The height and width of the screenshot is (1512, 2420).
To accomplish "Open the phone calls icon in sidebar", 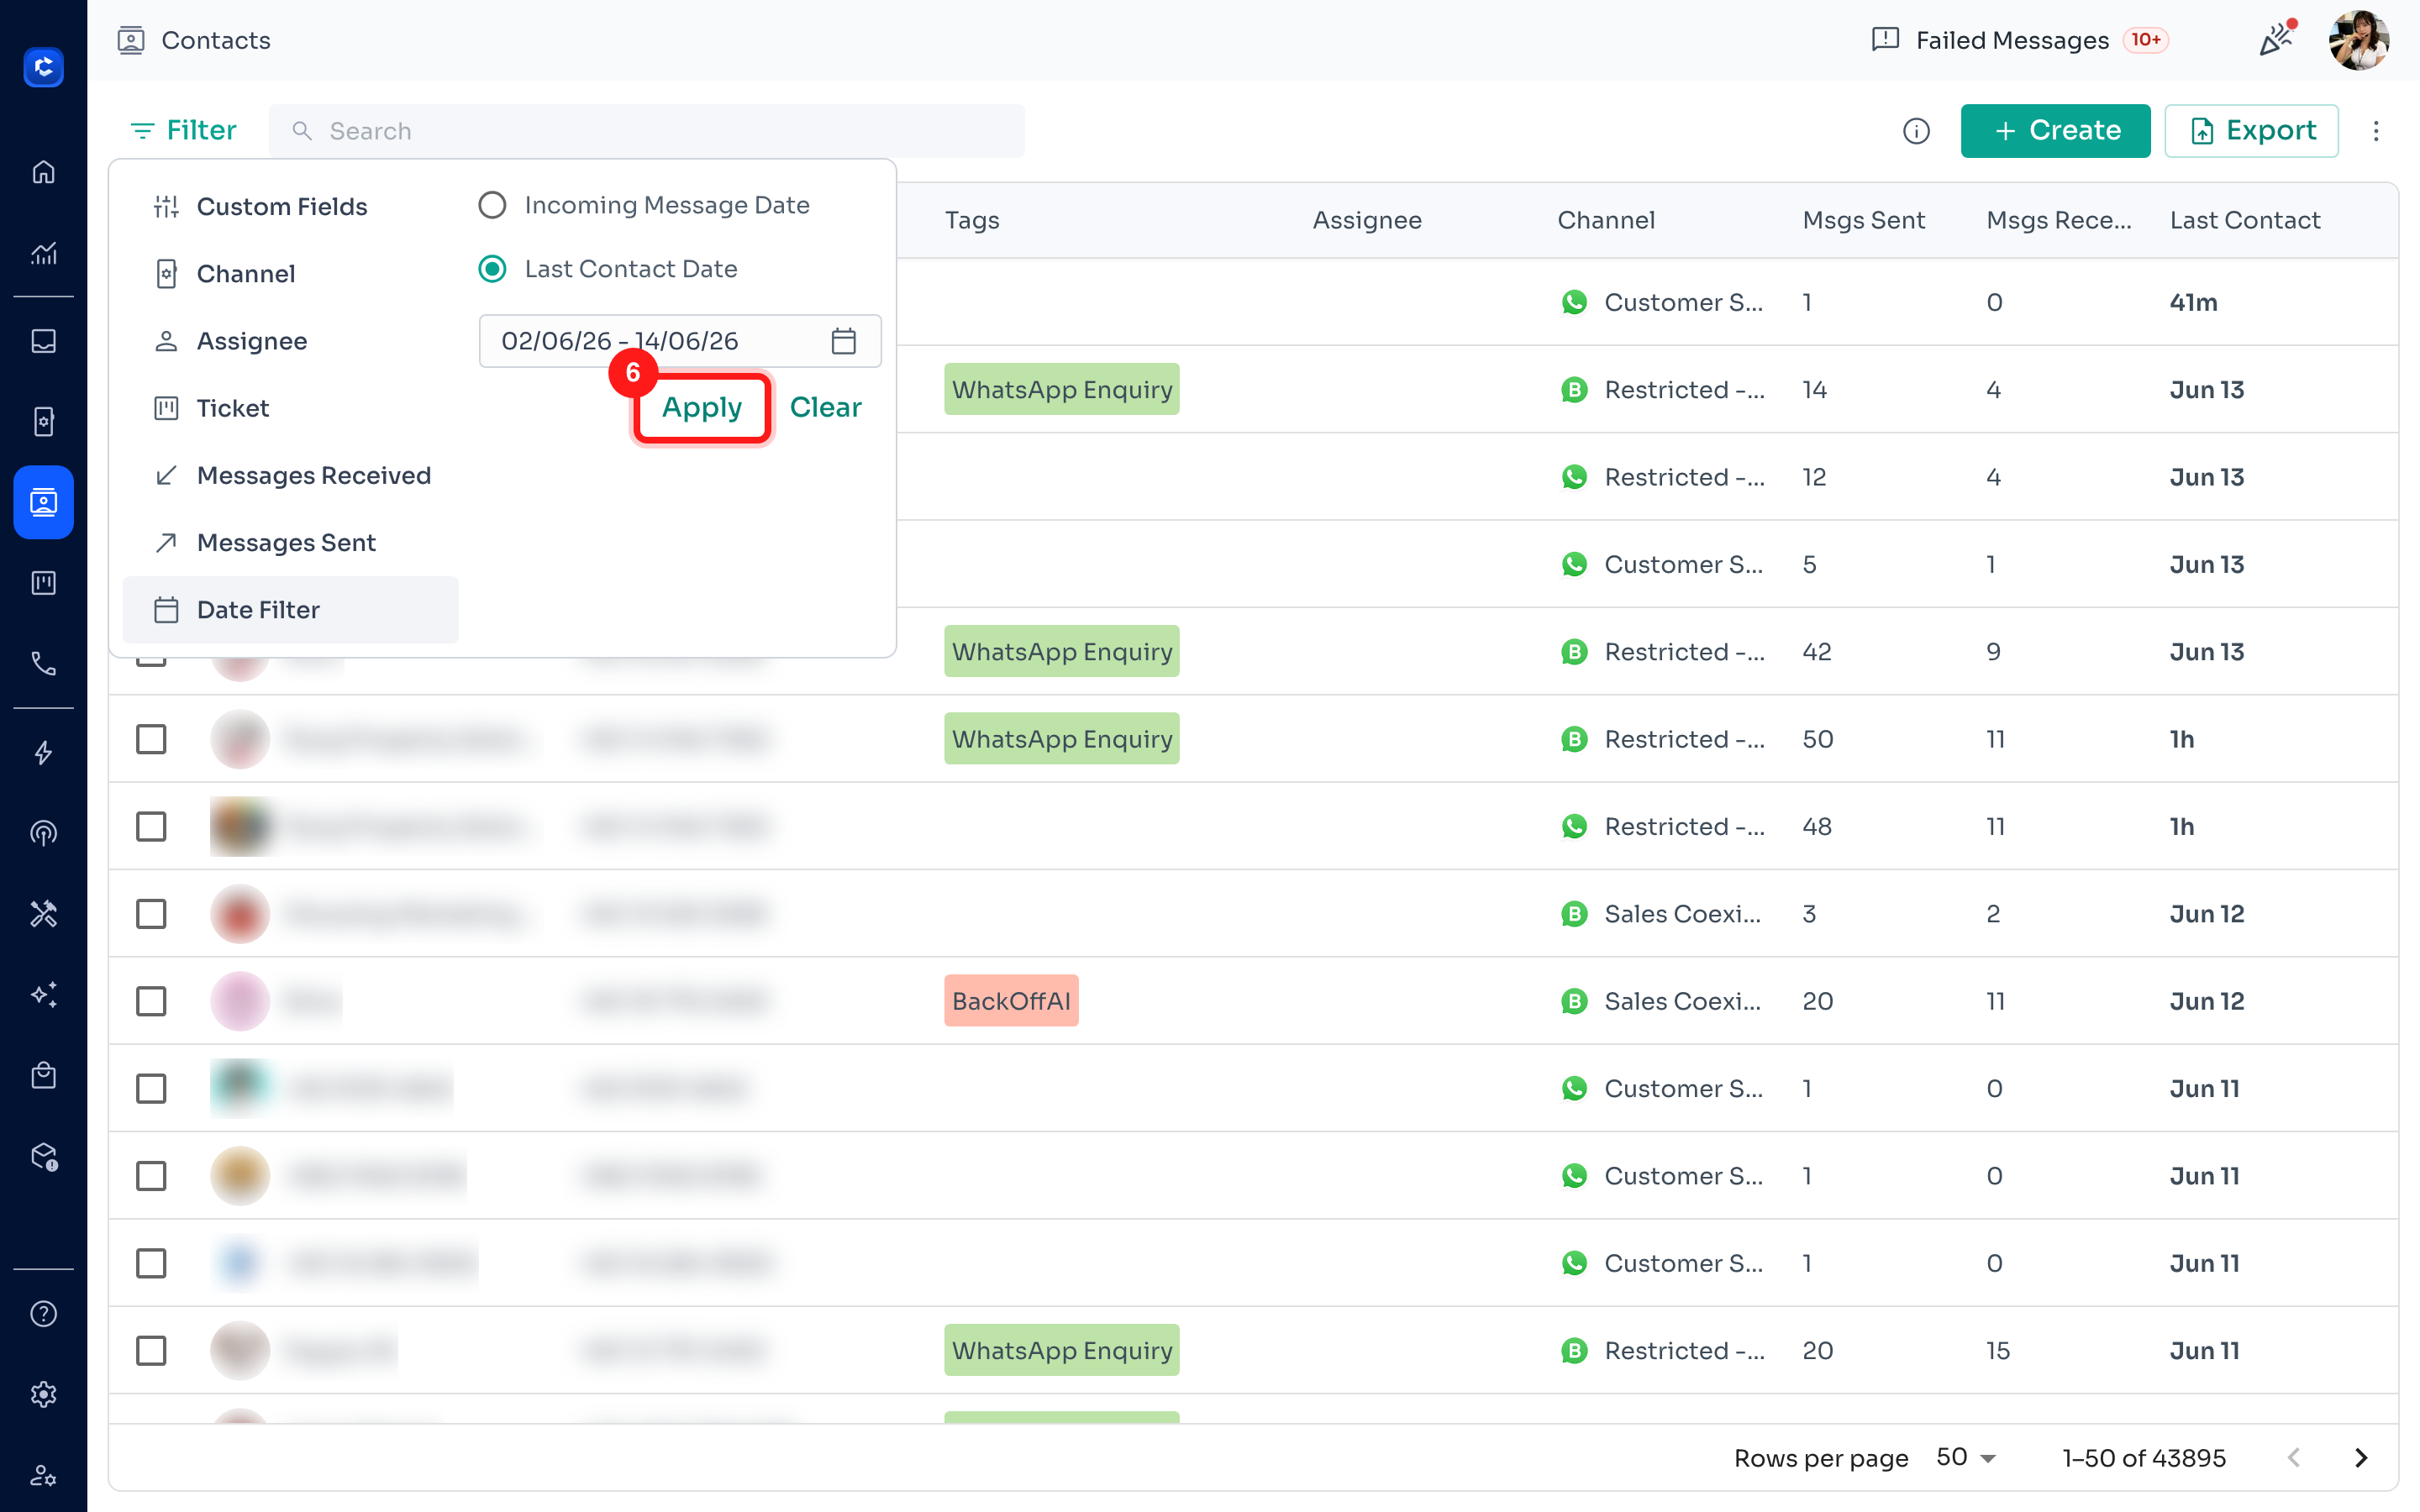I will 43,663.
